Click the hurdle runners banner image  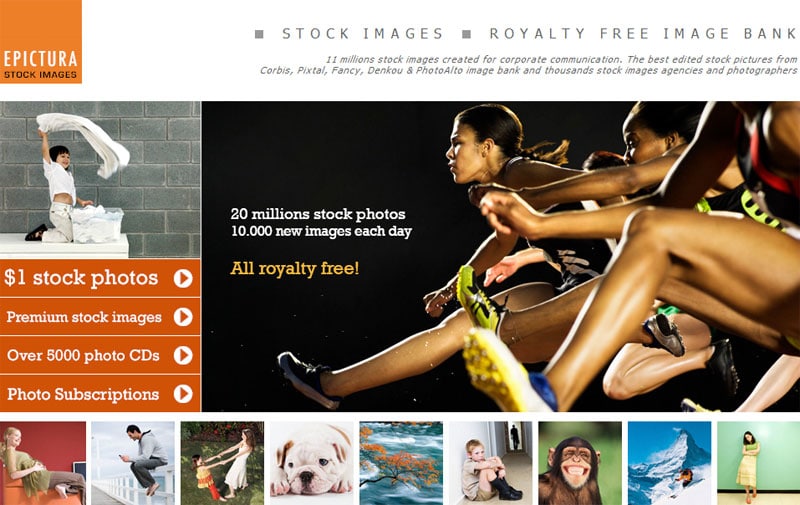point(501,256)
